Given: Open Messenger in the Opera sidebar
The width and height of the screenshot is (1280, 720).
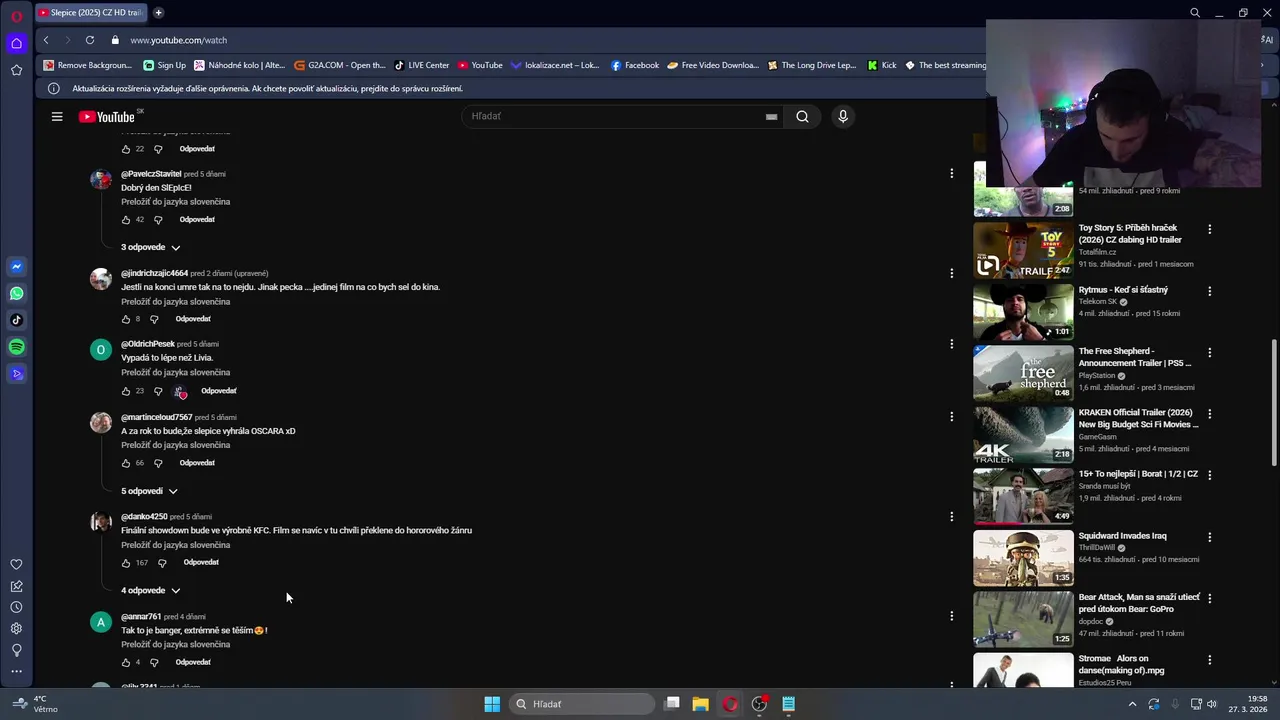Looking at the screenshot, I should (16, 267).
